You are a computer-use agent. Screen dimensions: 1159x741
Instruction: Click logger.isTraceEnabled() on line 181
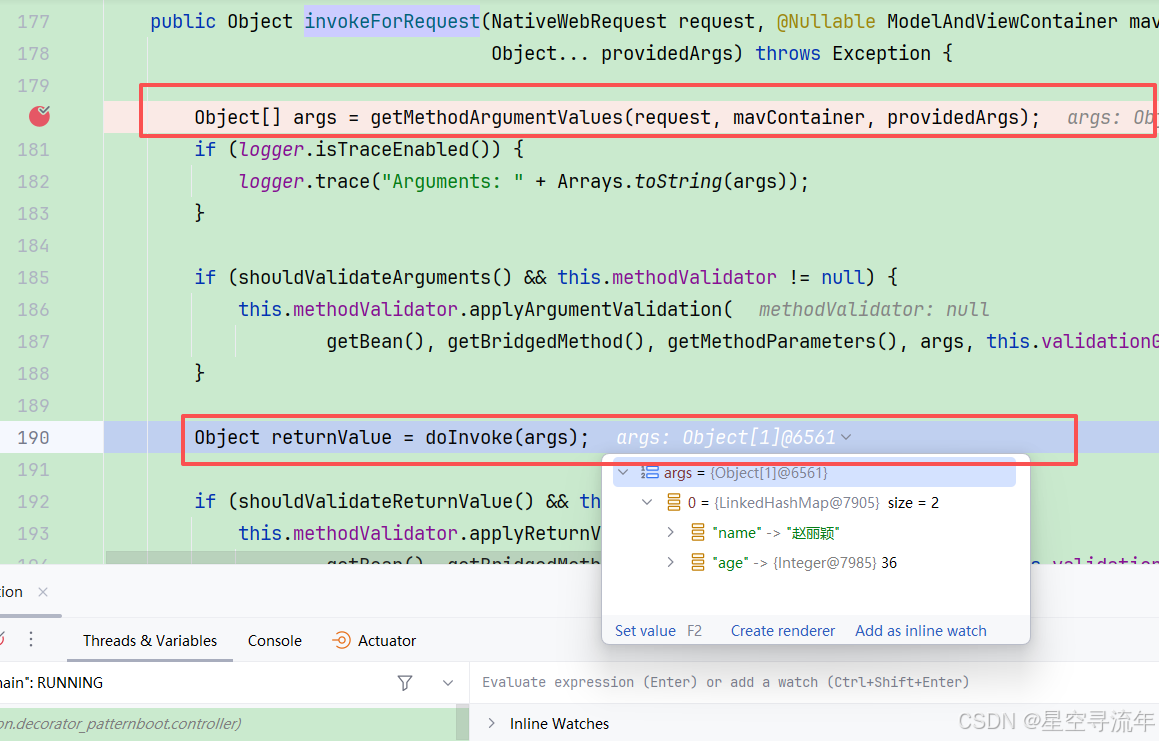(370, 149)
